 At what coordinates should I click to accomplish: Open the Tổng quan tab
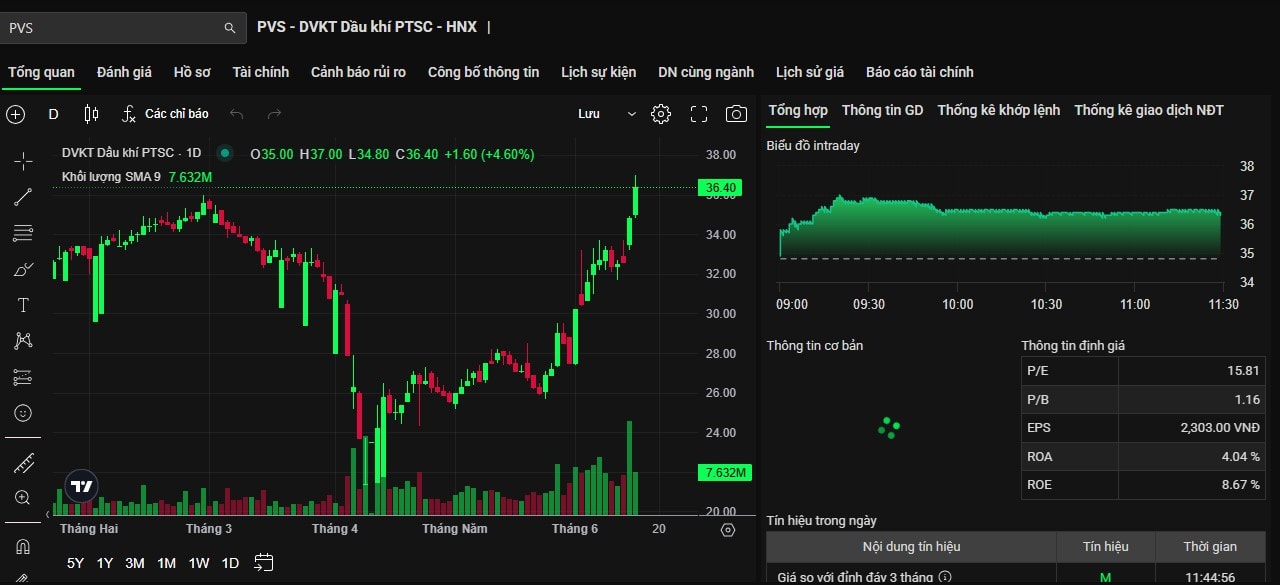coord(41,72)
